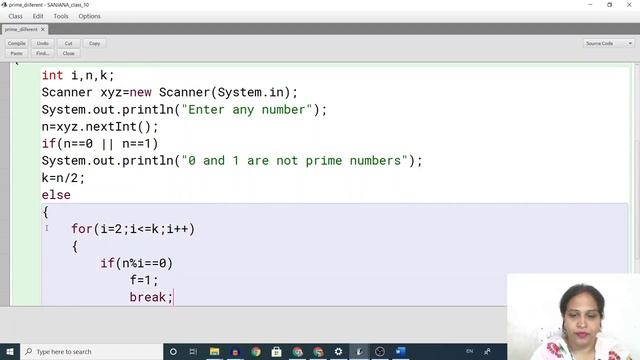This screenshot has width=640, height=360.
Task: Switch to BlueJ icon on taskbar
Action: point(359,351)
